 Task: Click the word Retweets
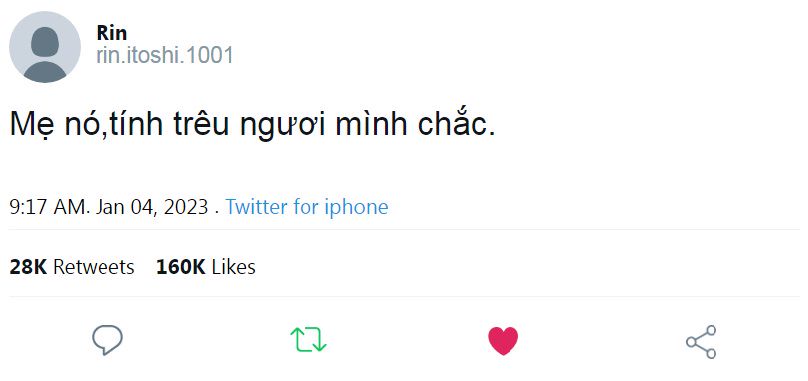click(94, 267)
